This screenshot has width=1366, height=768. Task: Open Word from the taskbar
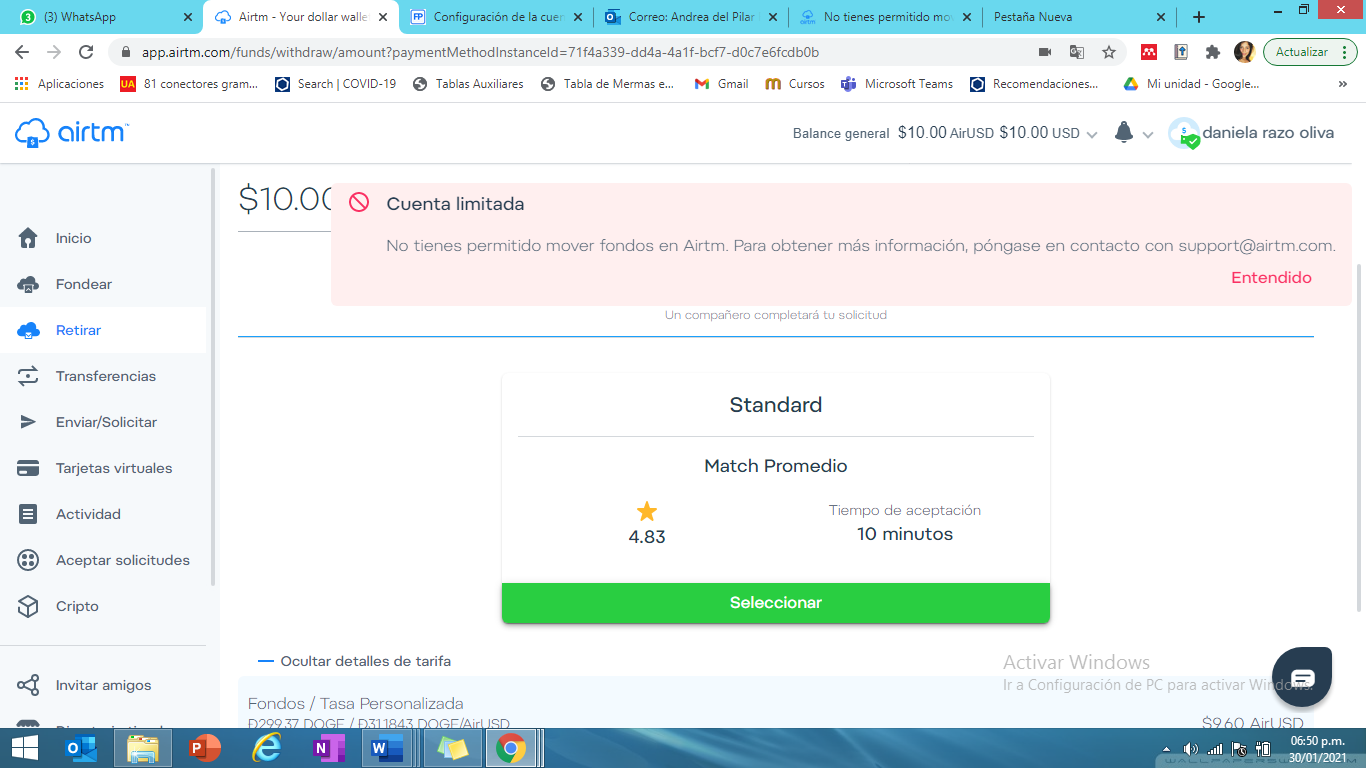386,748
